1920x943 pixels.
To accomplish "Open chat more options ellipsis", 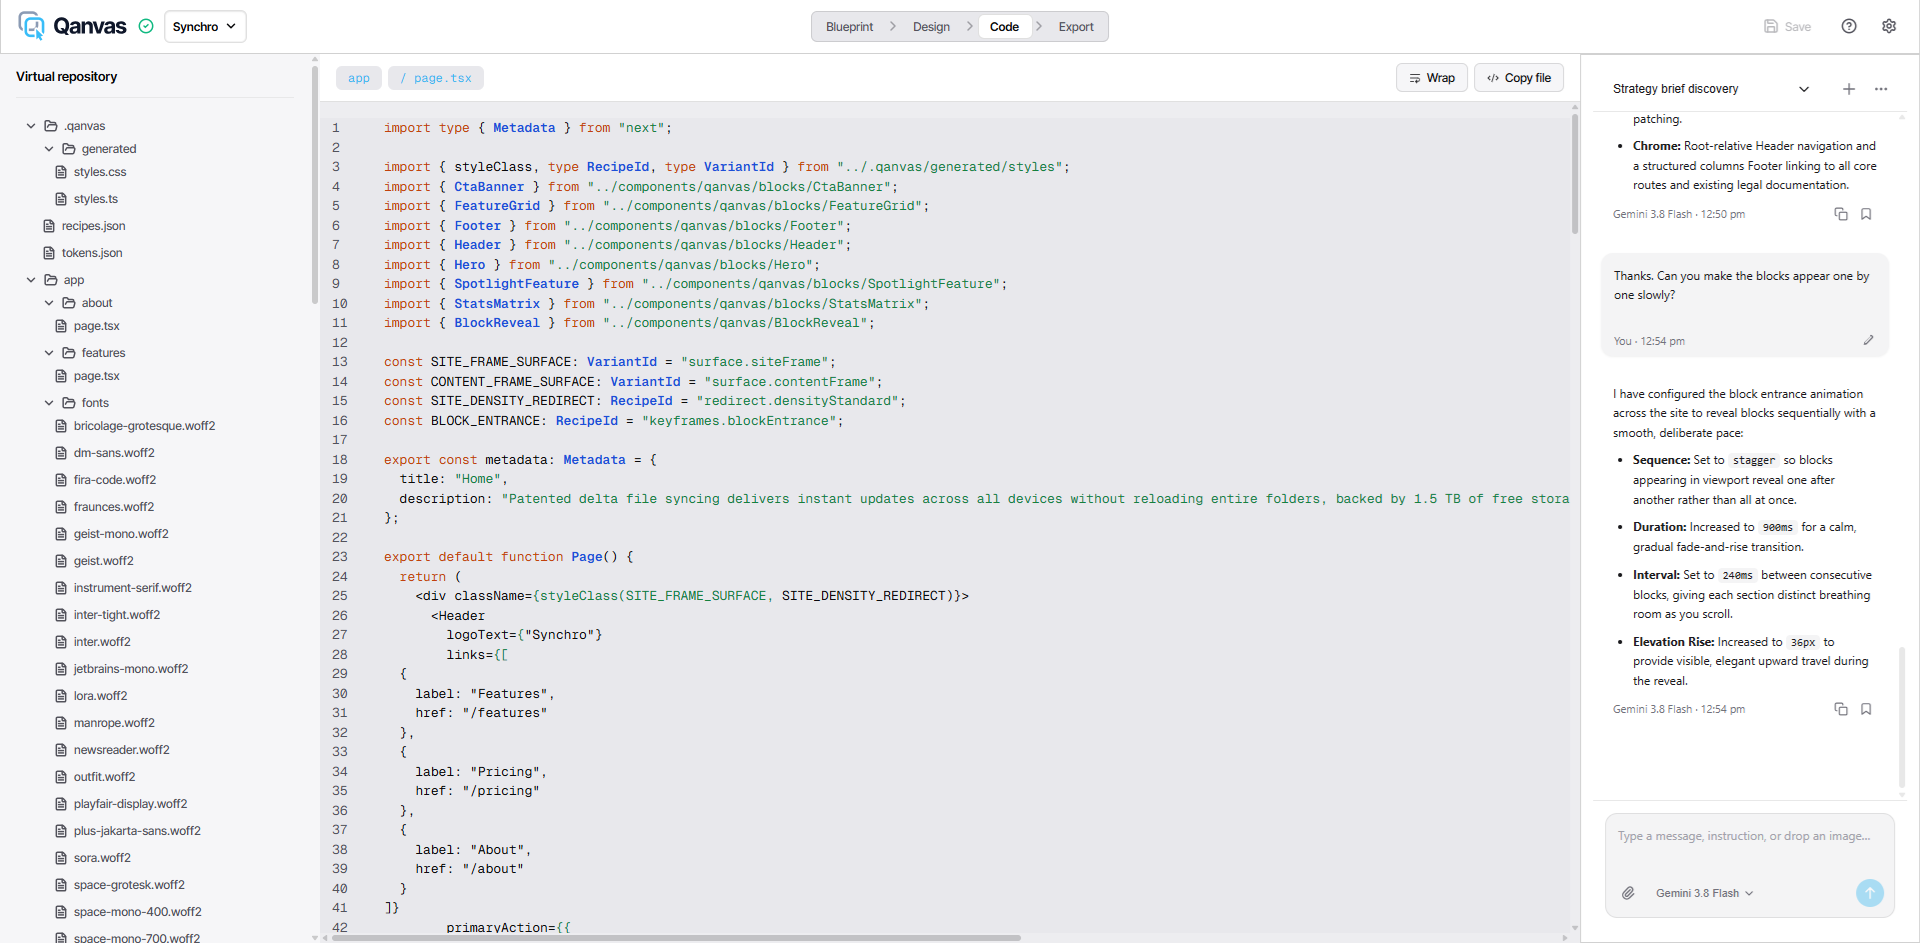I will (1881, 89).
